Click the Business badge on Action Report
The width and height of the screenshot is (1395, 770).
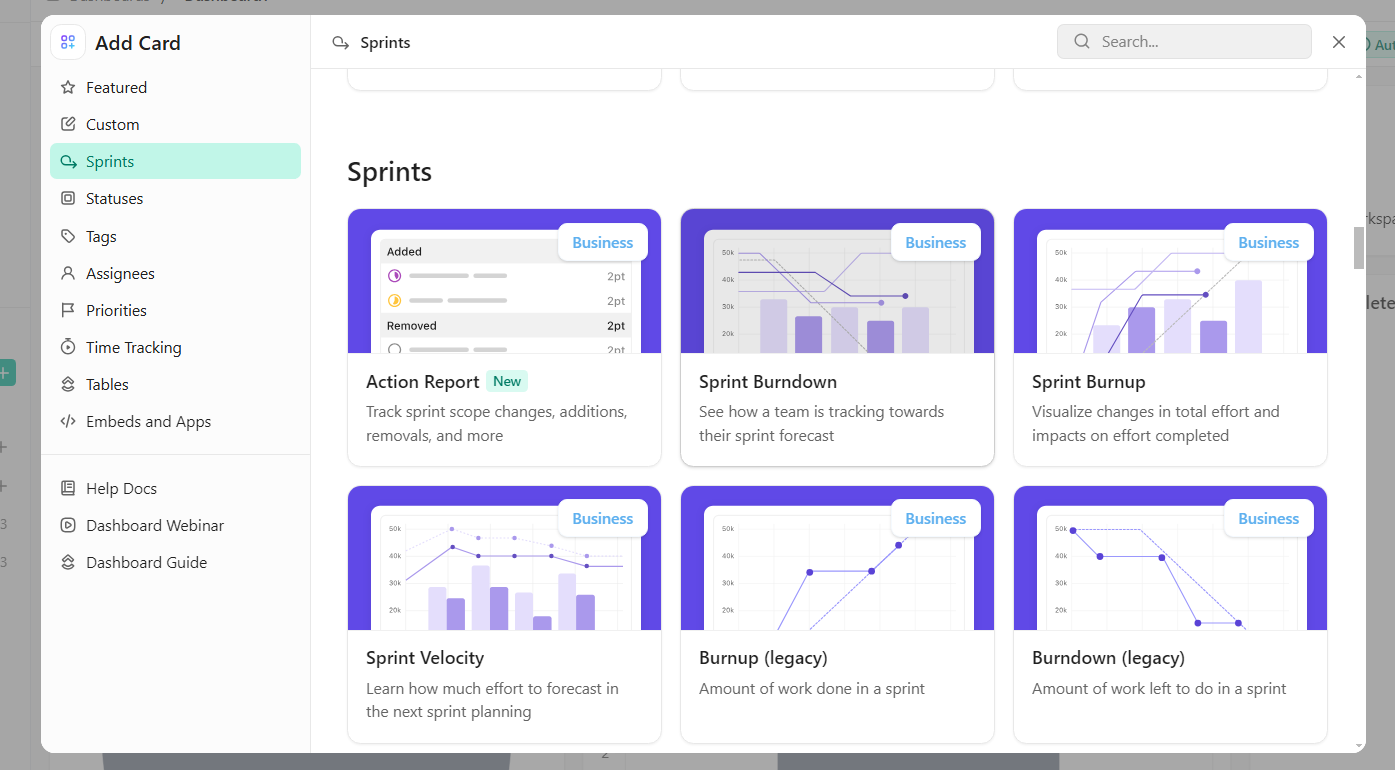(602, 242)
